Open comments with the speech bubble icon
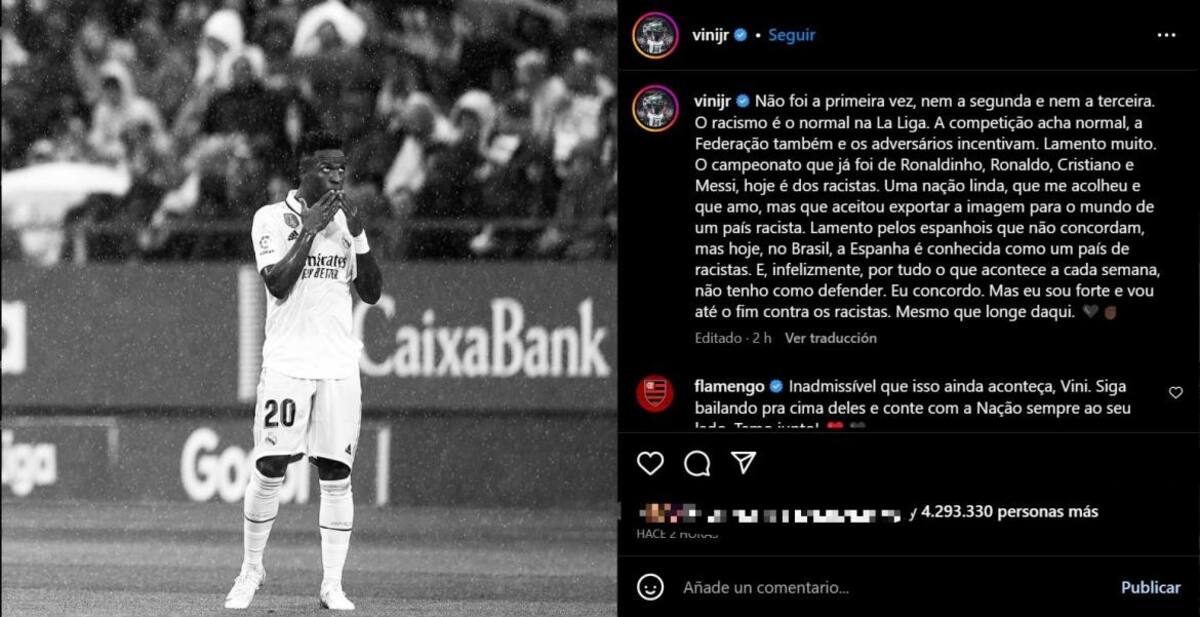This screenshot has width=1200, height=617. click(697, 463)
